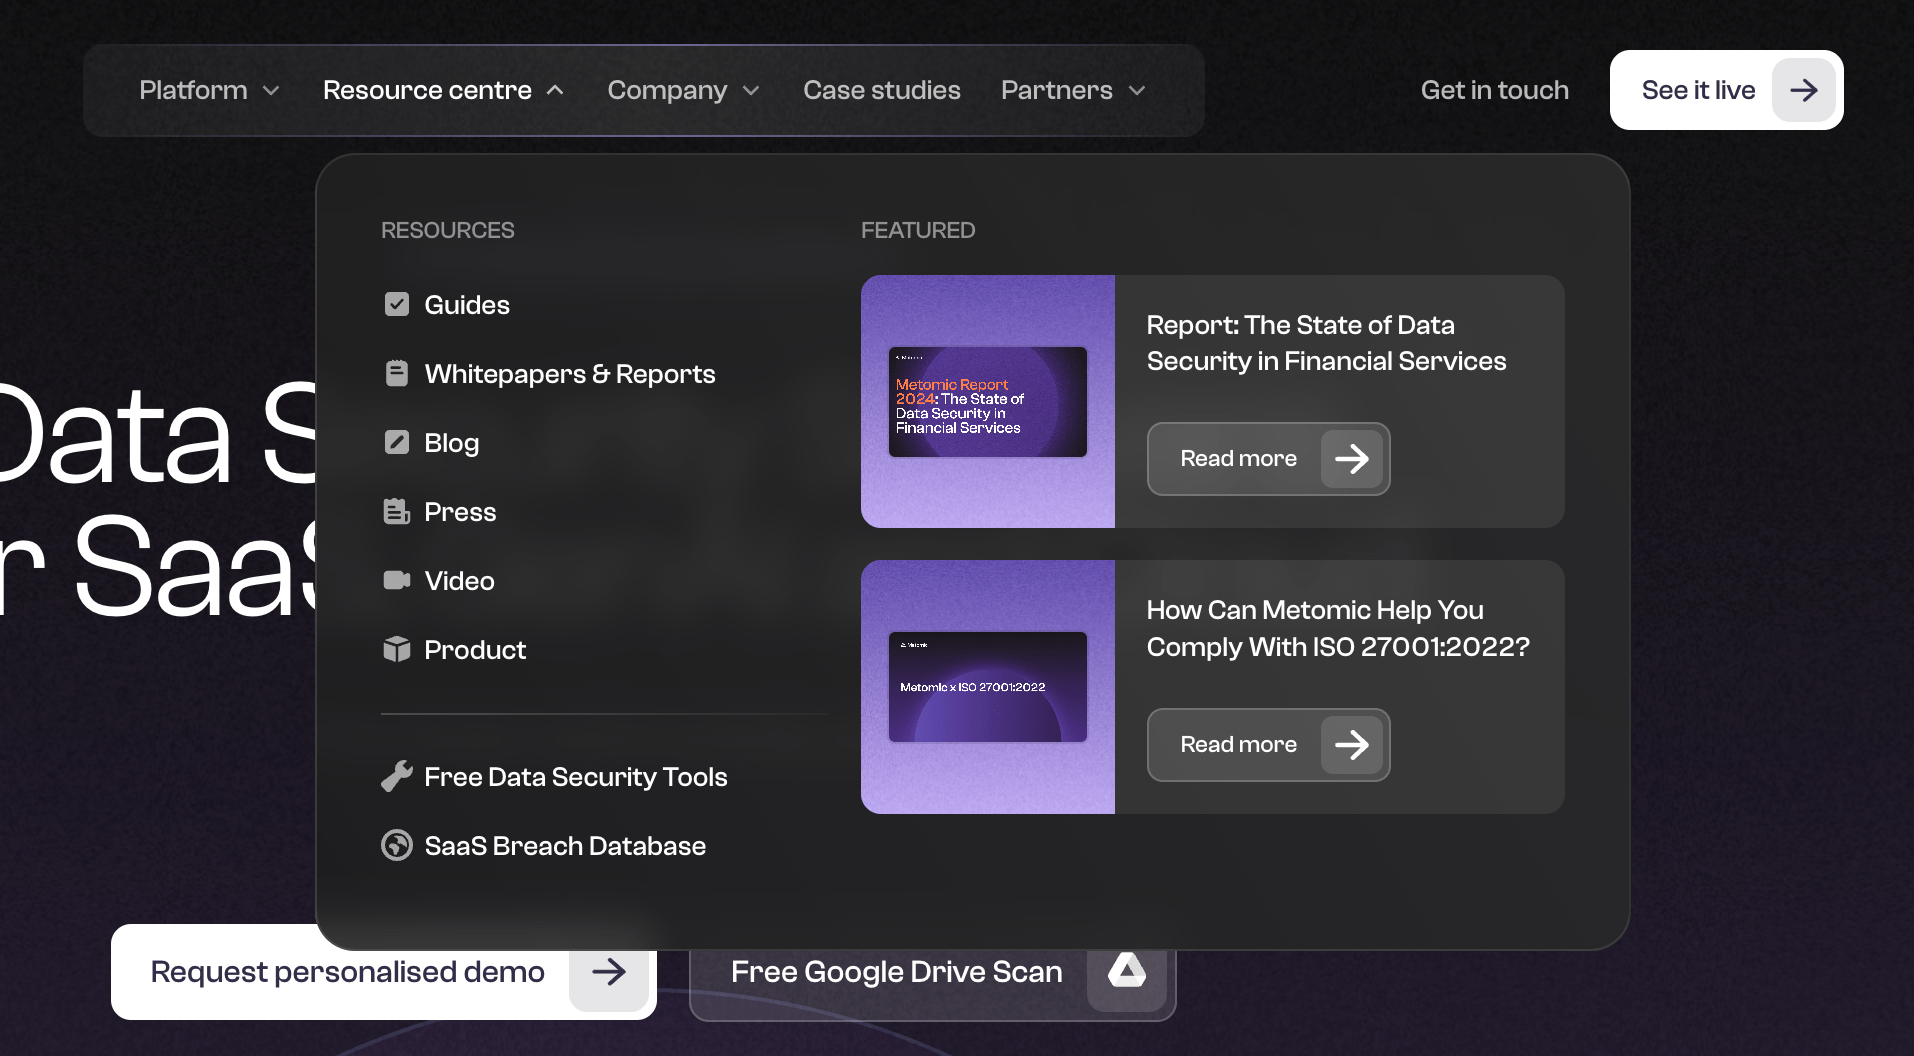Read more about the Financial Services report
Screen dimensions: 1914x1056
(1268, 459)
